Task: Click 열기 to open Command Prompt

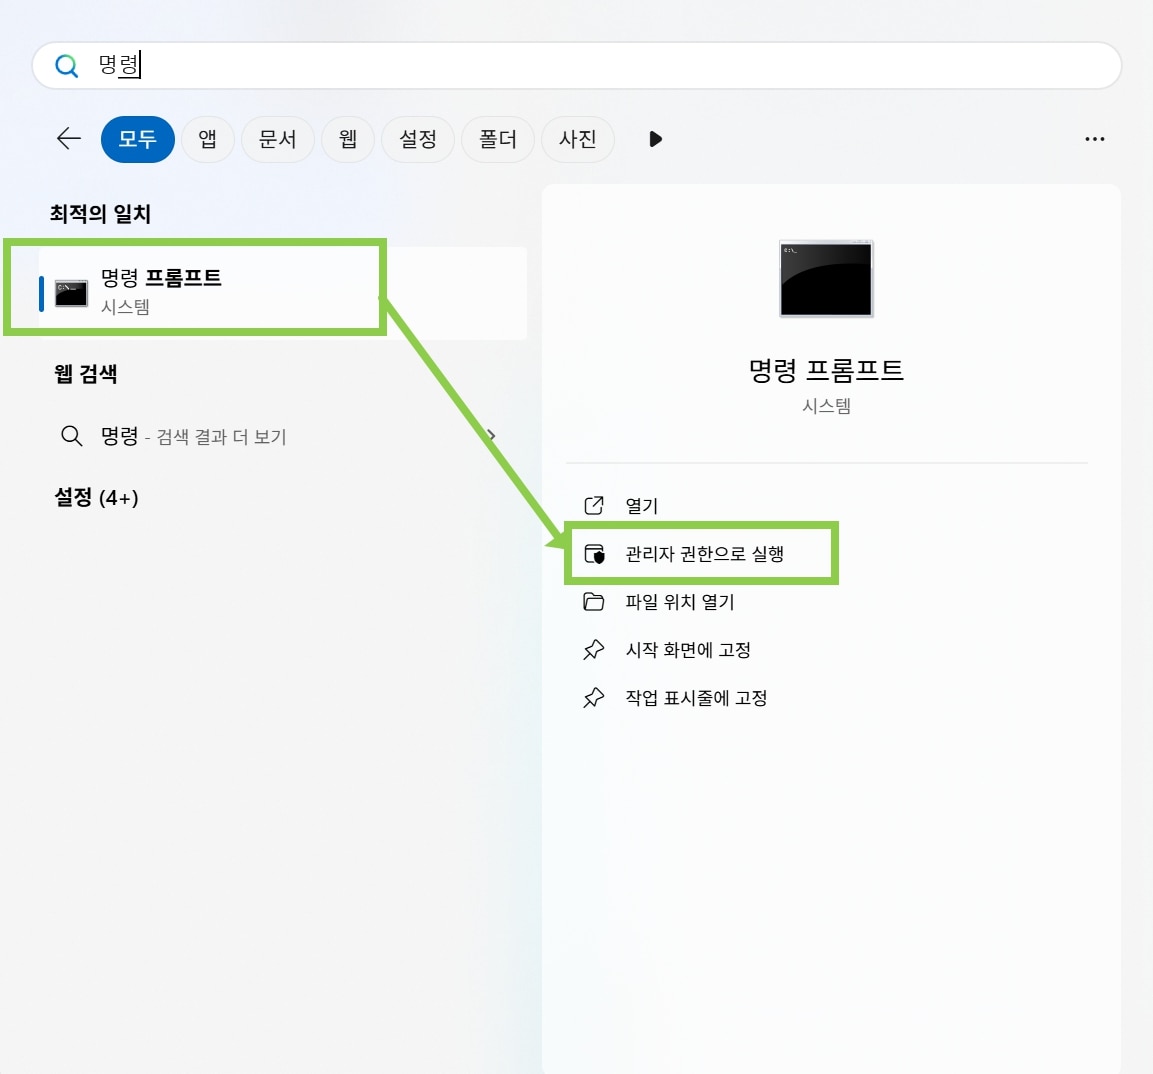Action: click(x=641, y=506)
